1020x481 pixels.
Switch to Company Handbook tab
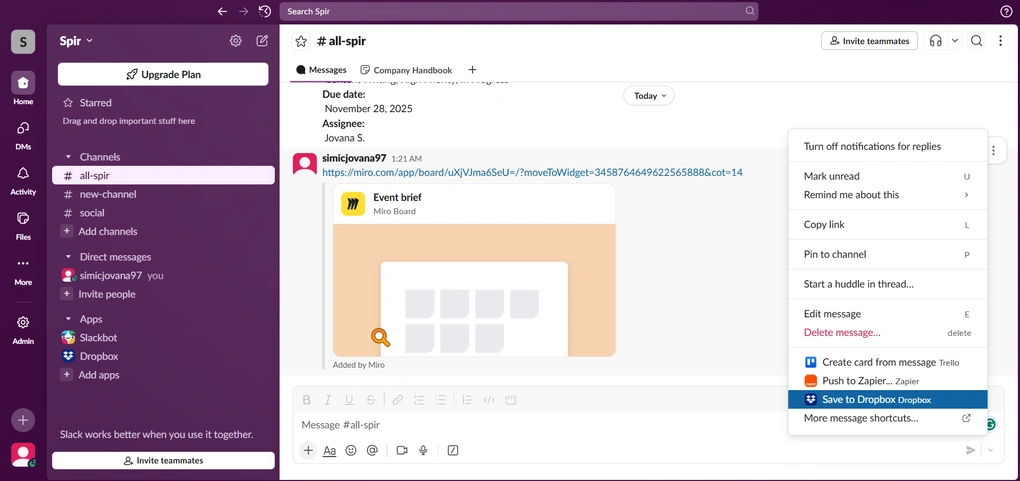[x=406, y=70]
